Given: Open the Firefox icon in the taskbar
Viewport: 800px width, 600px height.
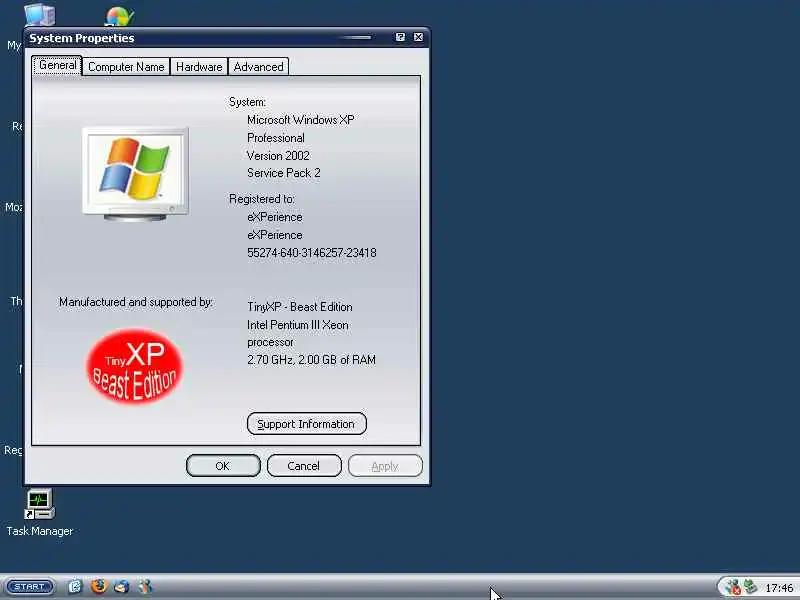Looking at the screenshot, I should pyautogui.click(x=99, y=586).
